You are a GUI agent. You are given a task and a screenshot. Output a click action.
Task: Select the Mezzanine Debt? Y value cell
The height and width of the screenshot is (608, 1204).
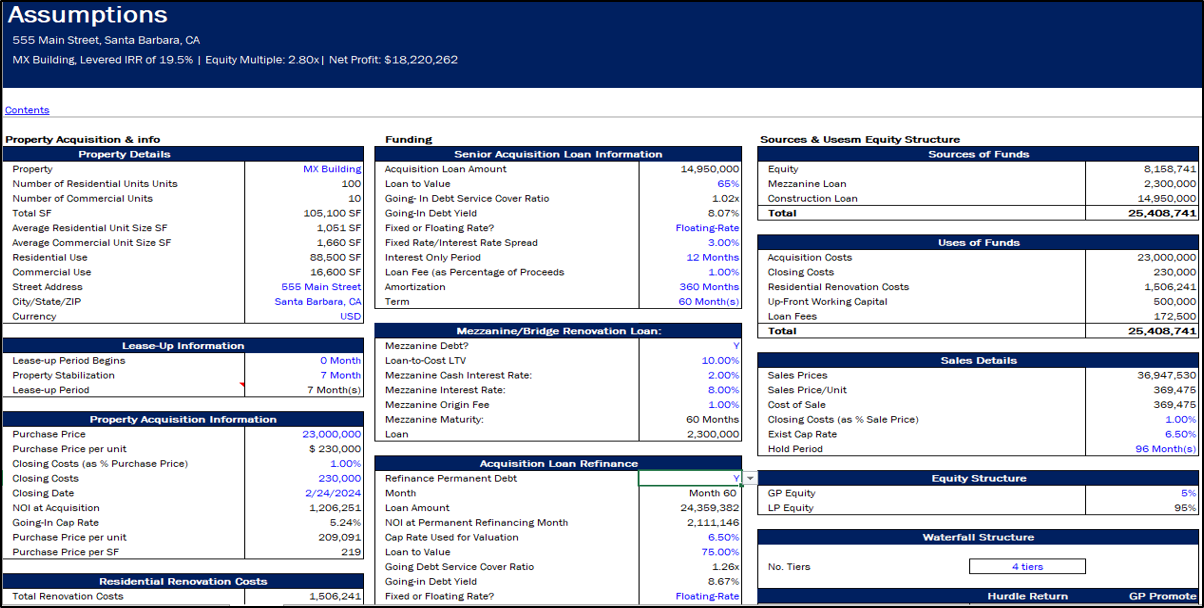[x=689, y=346]
